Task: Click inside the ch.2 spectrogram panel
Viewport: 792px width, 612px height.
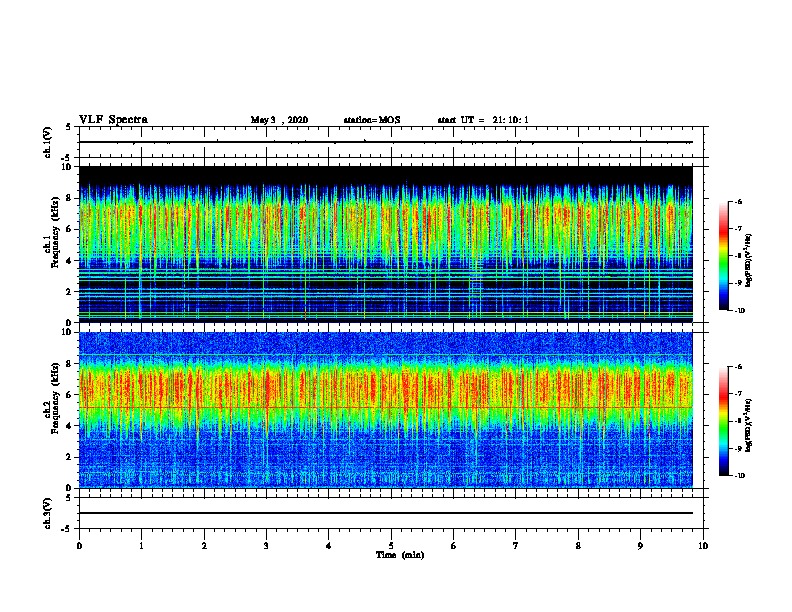Action: point(386,410)
